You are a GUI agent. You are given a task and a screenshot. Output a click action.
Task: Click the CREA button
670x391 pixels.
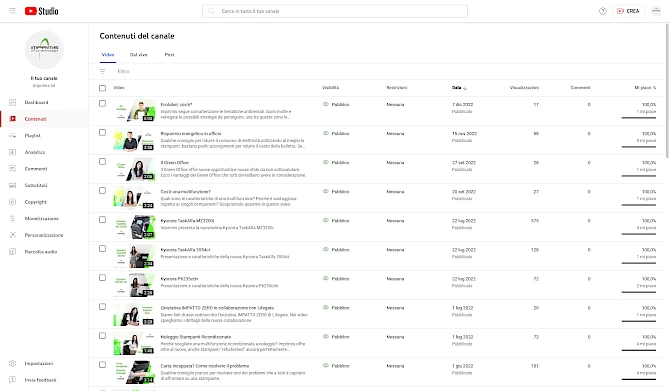click(628, 11)
